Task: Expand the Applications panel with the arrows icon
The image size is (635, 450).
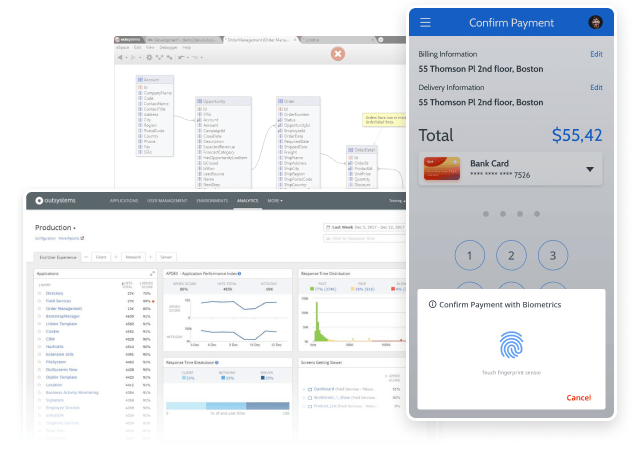Action: tap(152, 273)
